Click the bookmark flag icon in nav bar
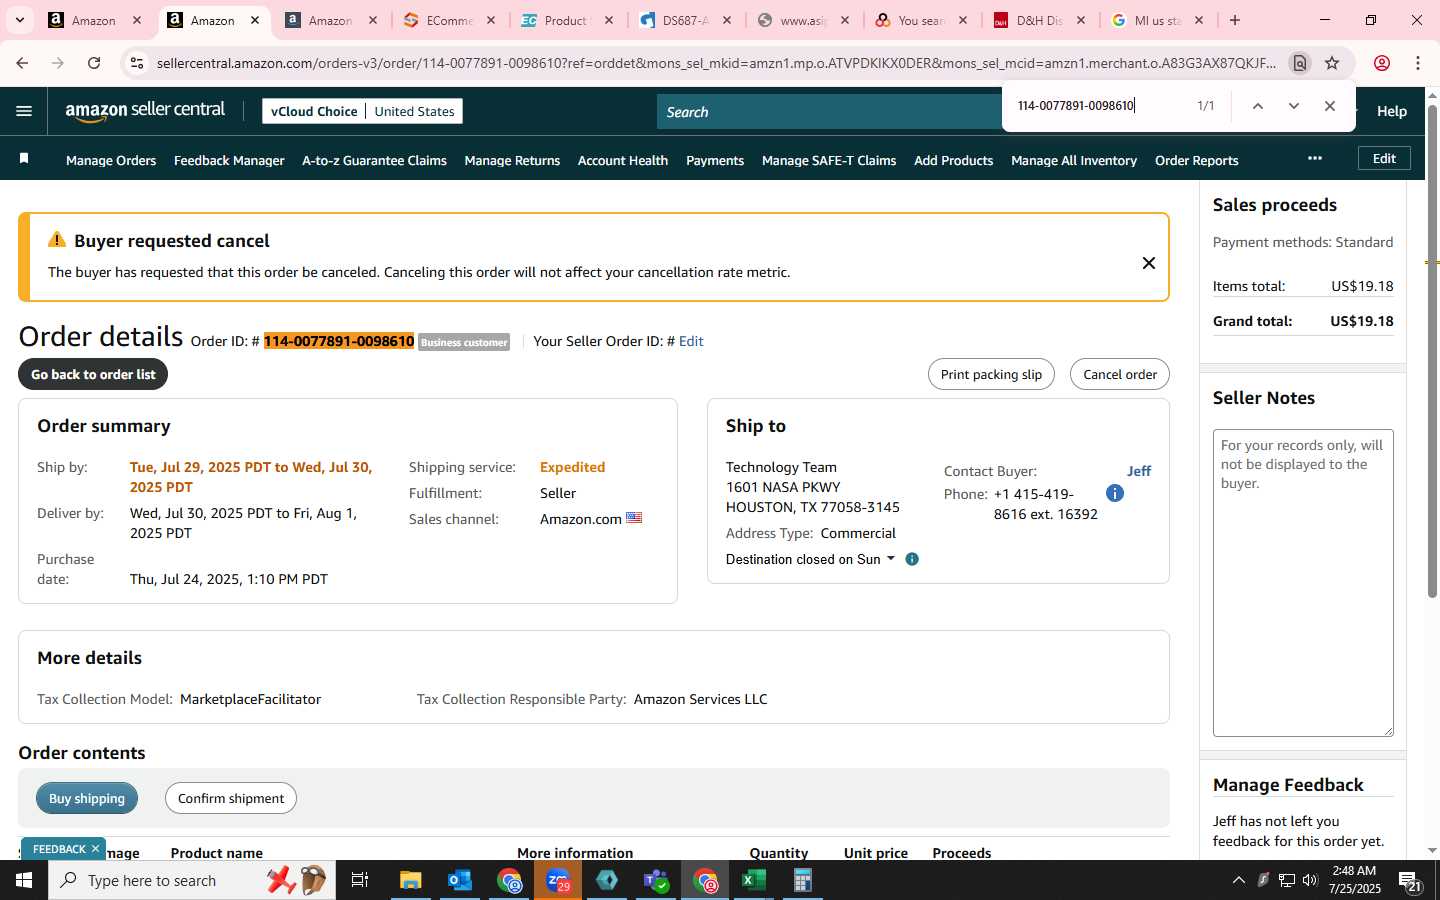 coord(24,159)
